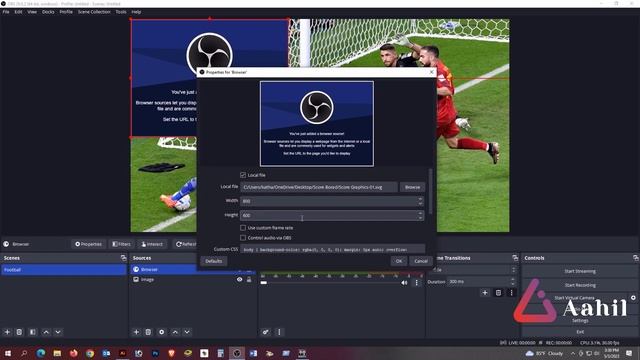Open Filters in source toolbar
Screen dimensions: 640x360
(x=122, y=244)
